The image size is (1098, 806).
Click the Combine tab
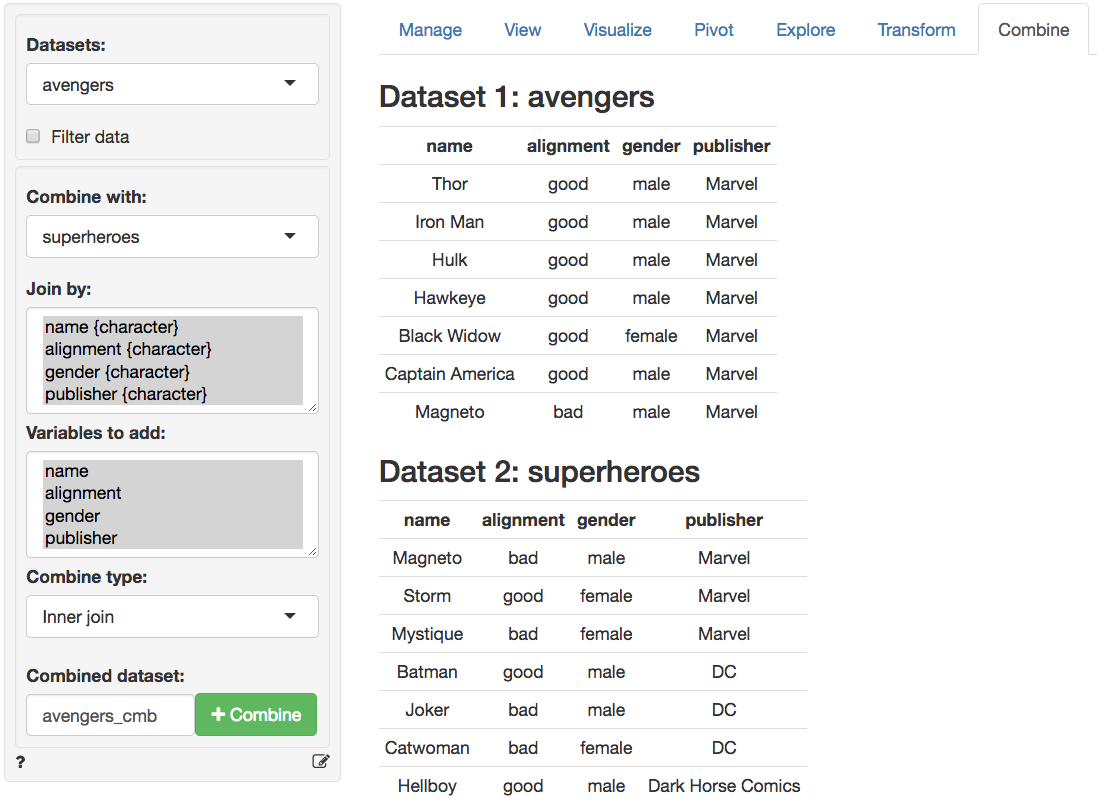1033,30
